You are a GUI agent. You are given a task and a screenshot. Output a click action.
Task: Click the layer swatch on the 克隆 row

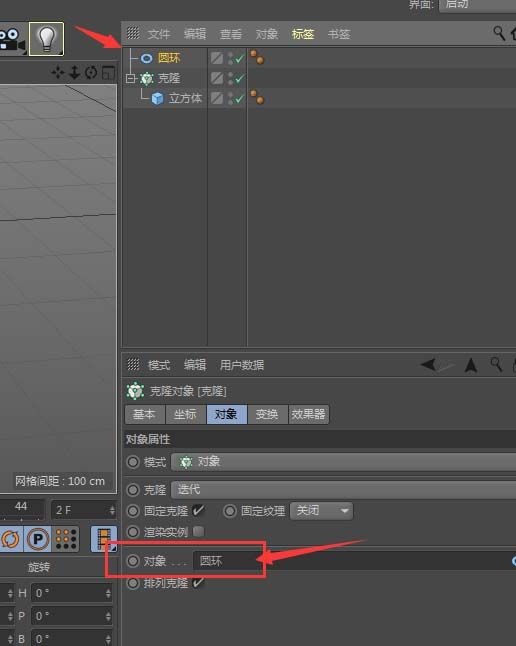pyautogui.click(x=217, y=78)
